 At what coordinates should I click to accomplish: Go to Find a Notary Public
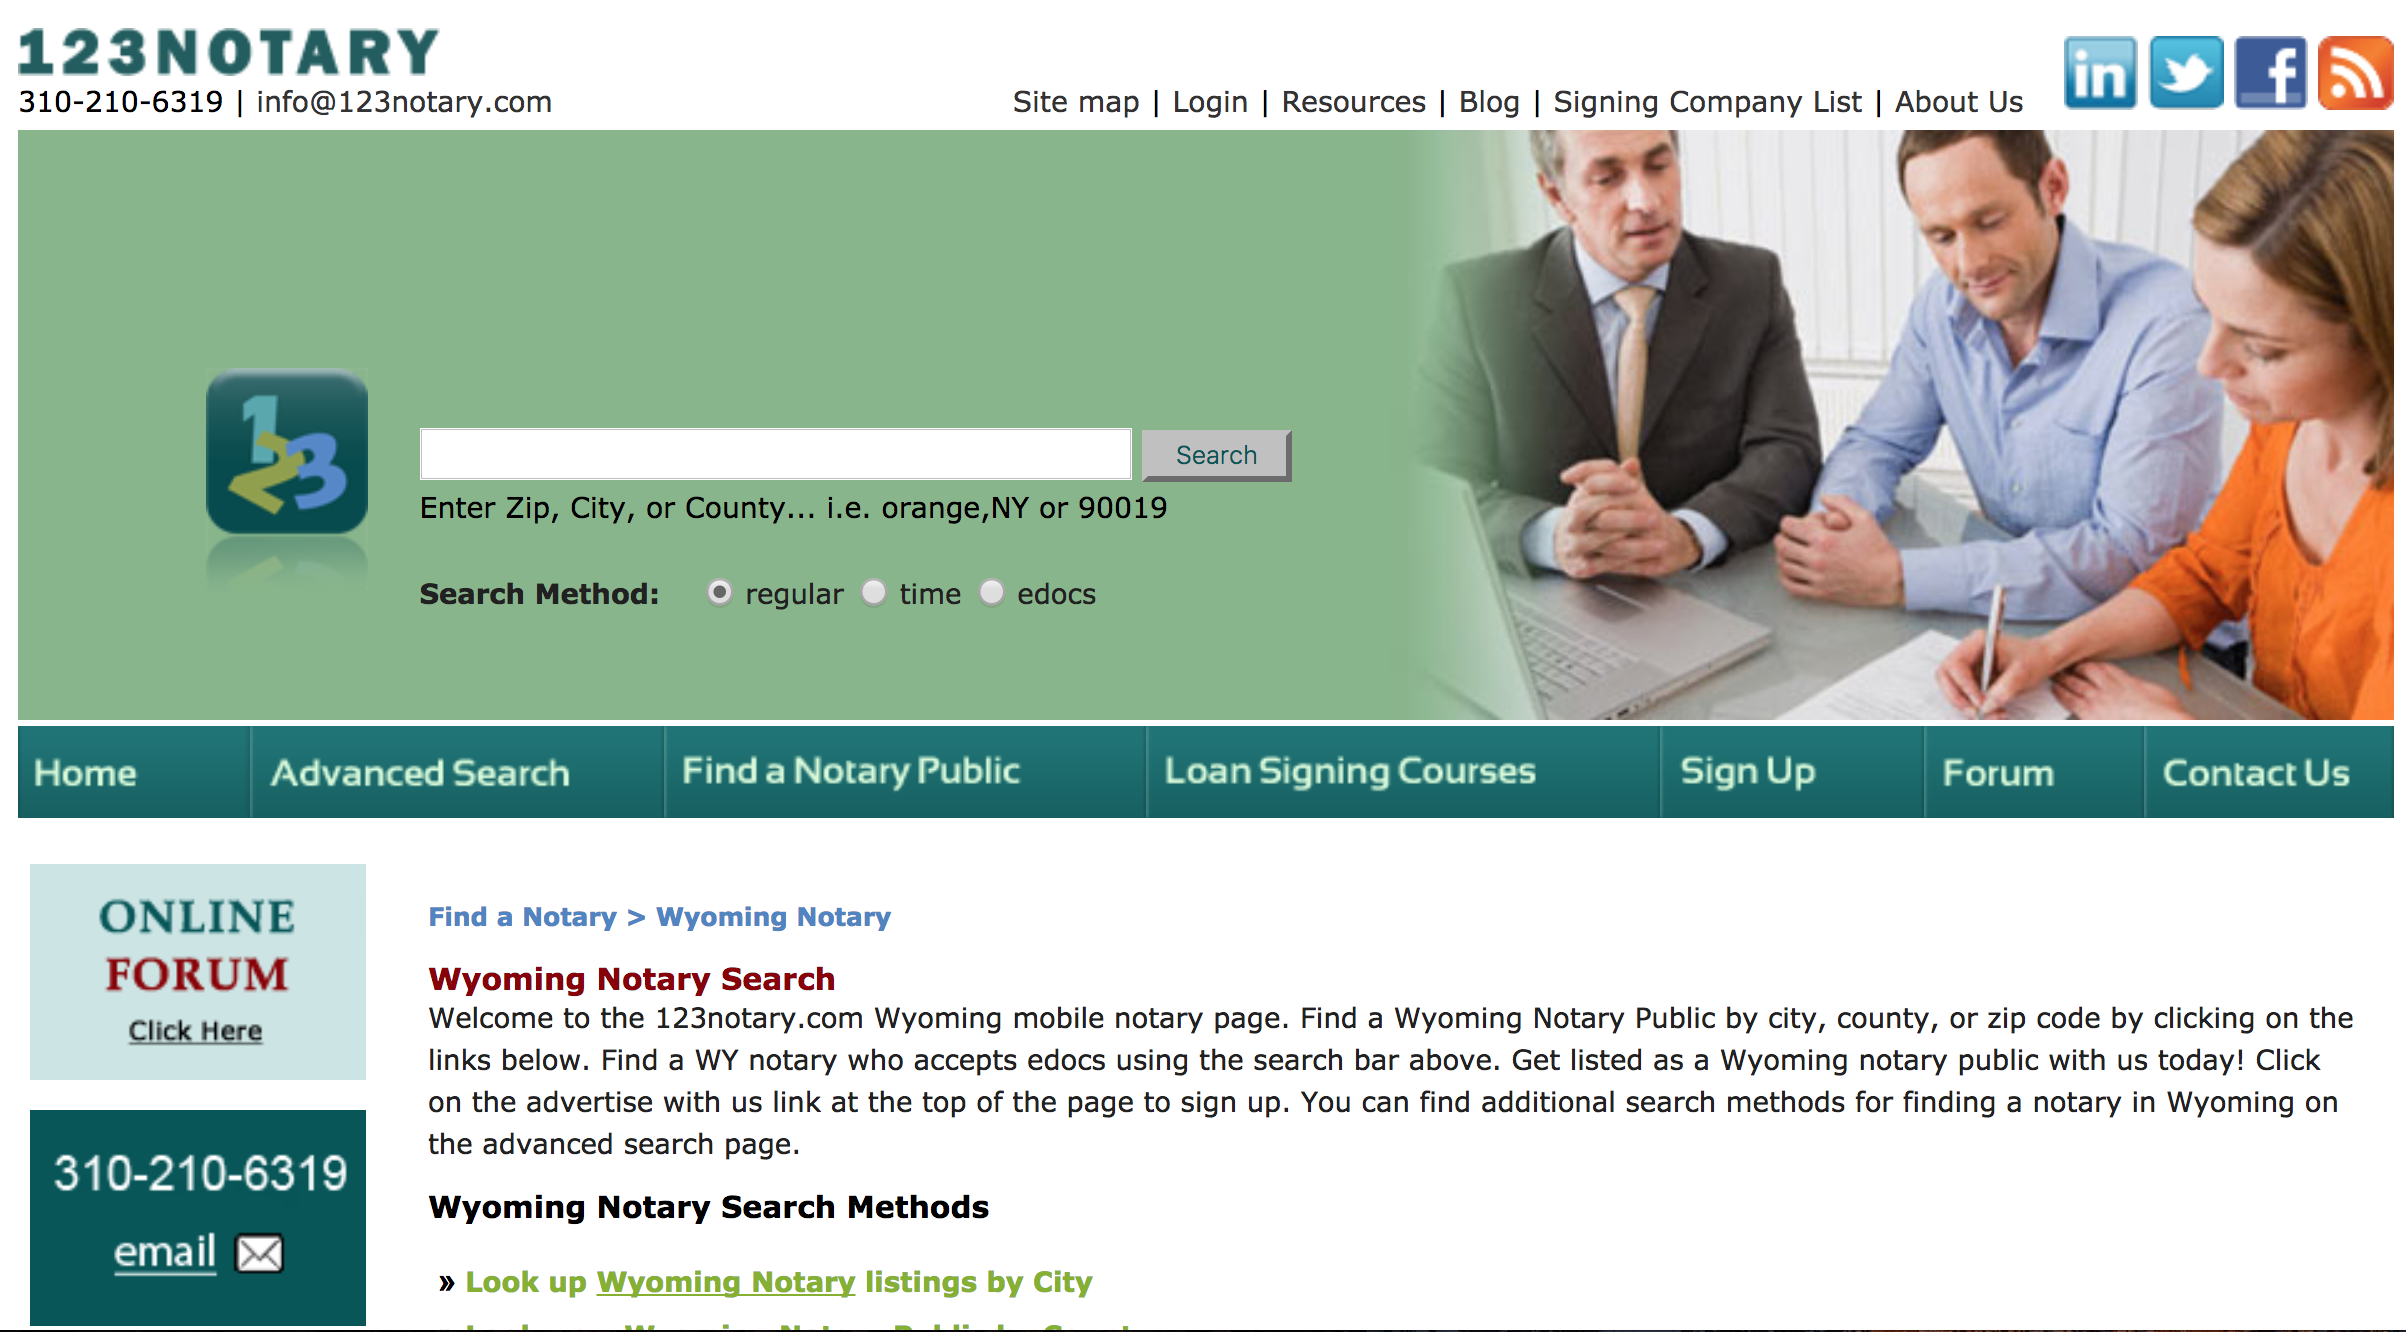[x=905, y=772]
